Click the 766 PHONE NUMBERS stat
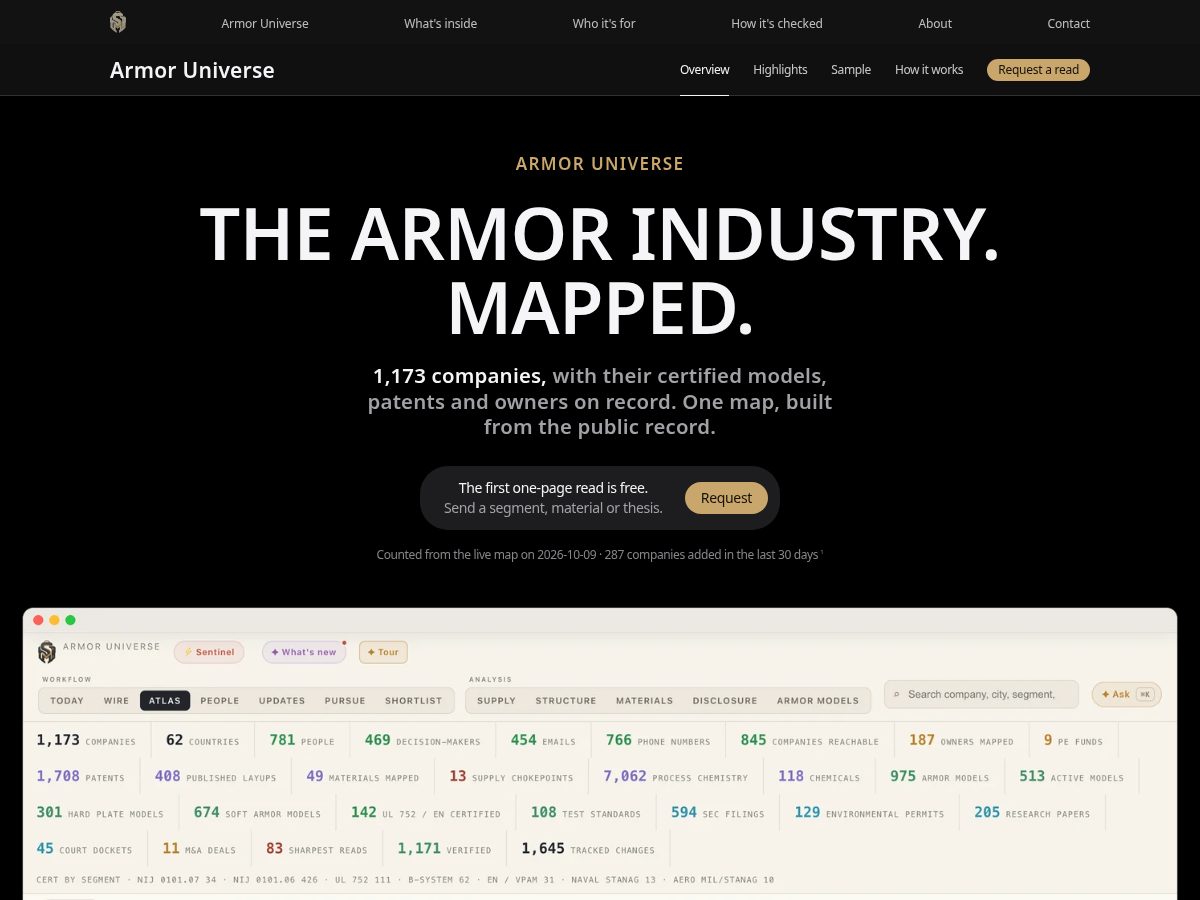Image resolution: width=1200 pixels, height=900 pixels. (658, 741)
